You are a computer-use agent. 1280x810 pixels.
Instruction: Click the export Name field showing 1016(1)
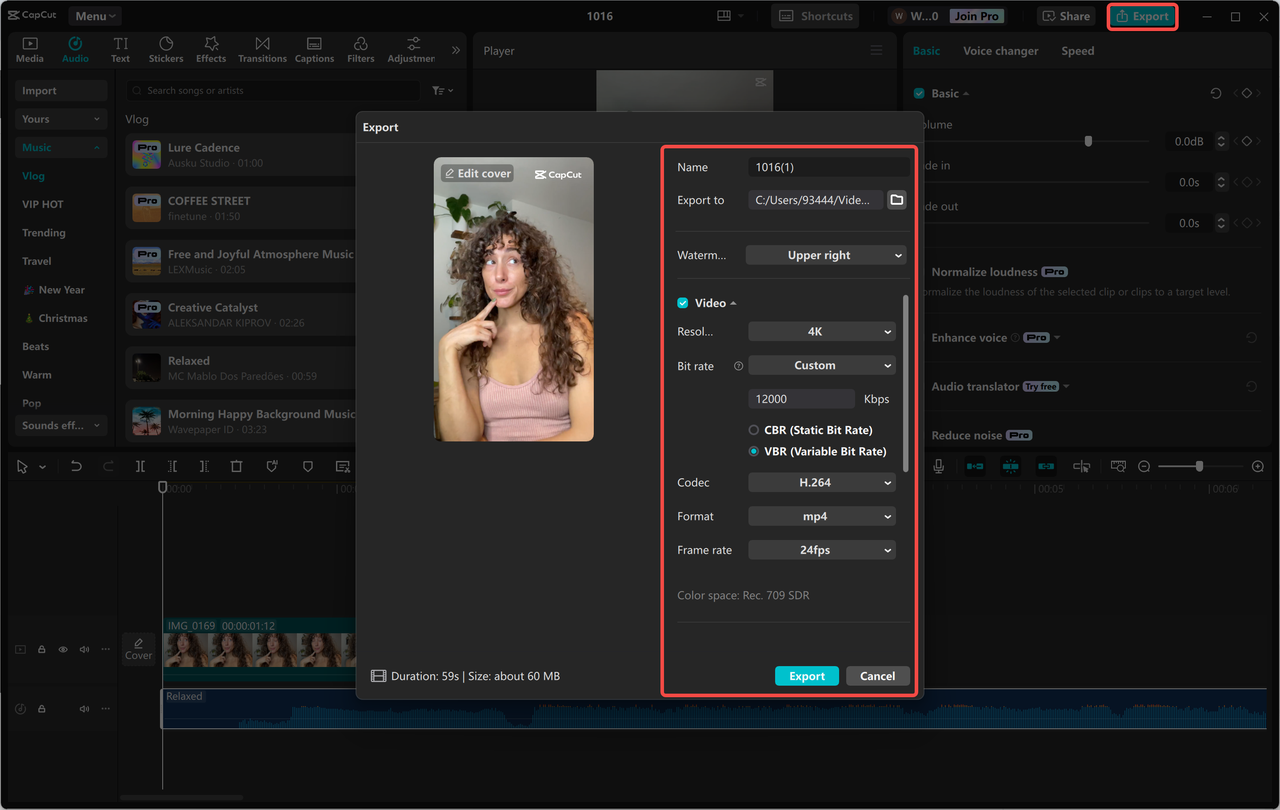(829, 167)
